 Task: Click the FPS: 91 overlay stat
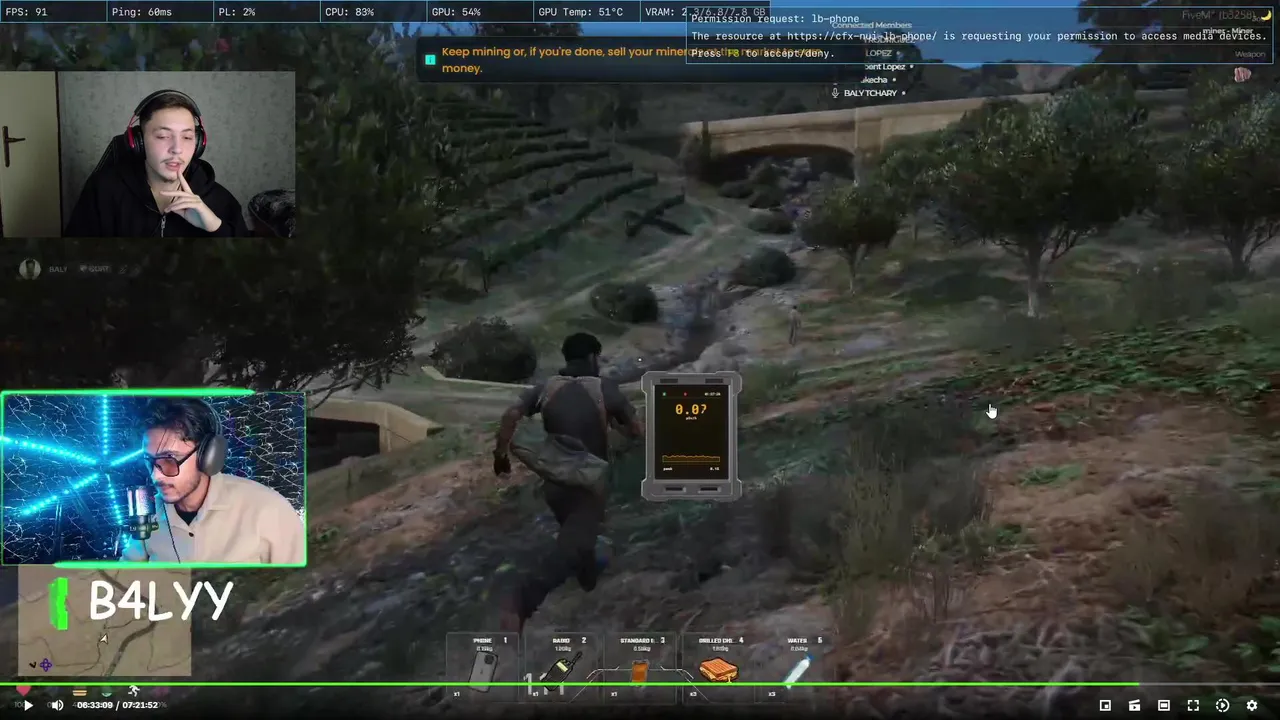tap(26, 12)
